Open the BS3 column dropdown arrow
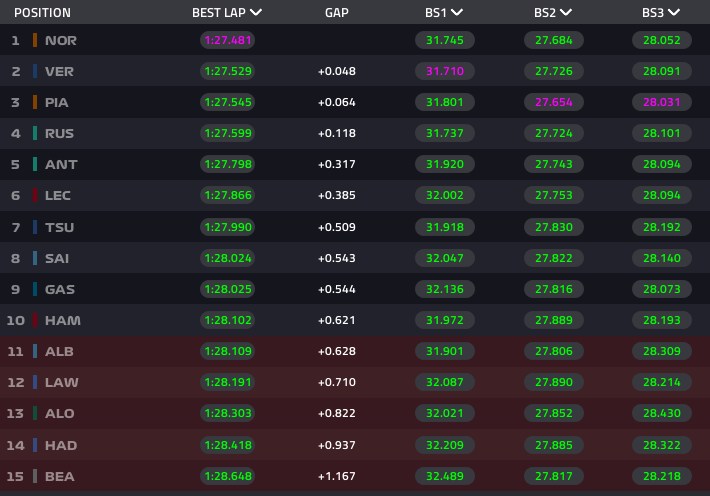Image resolution: width=710 pixels, height=496 pixels. [x=674, y=12]
